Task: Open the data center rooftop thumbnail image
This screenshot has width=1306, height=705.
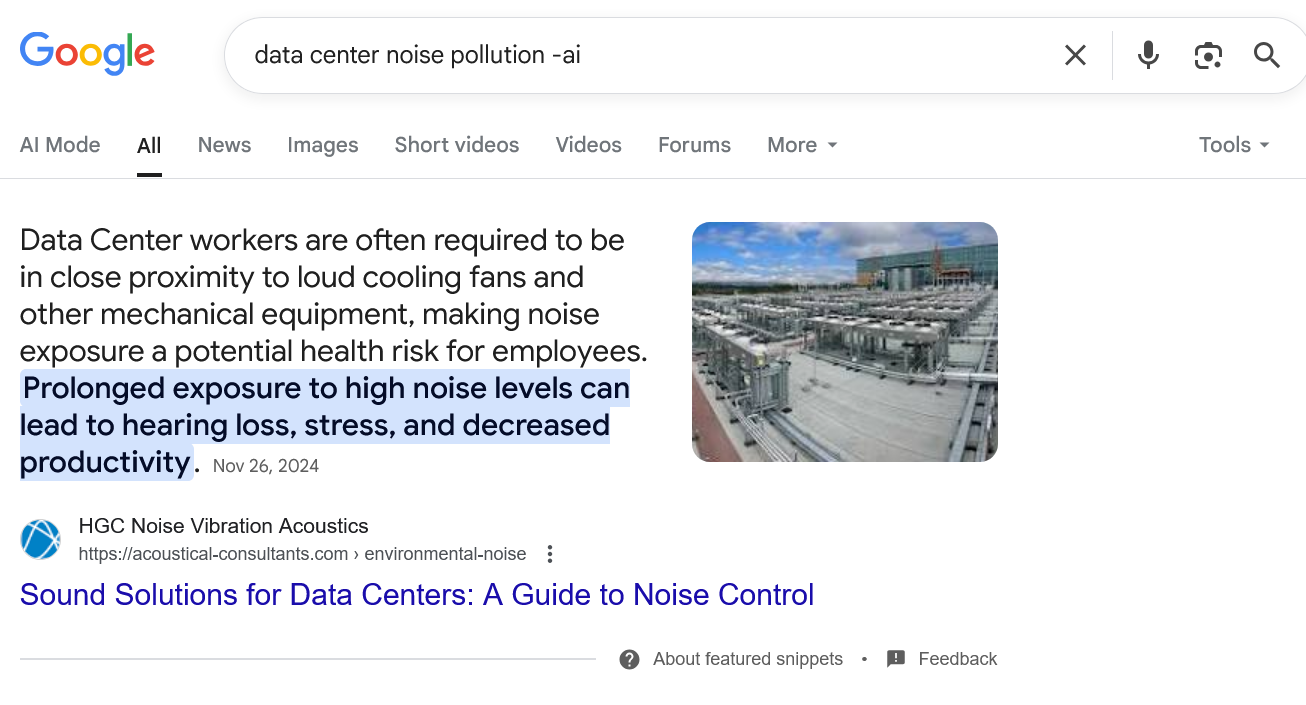Action: [x=845, y=342]
